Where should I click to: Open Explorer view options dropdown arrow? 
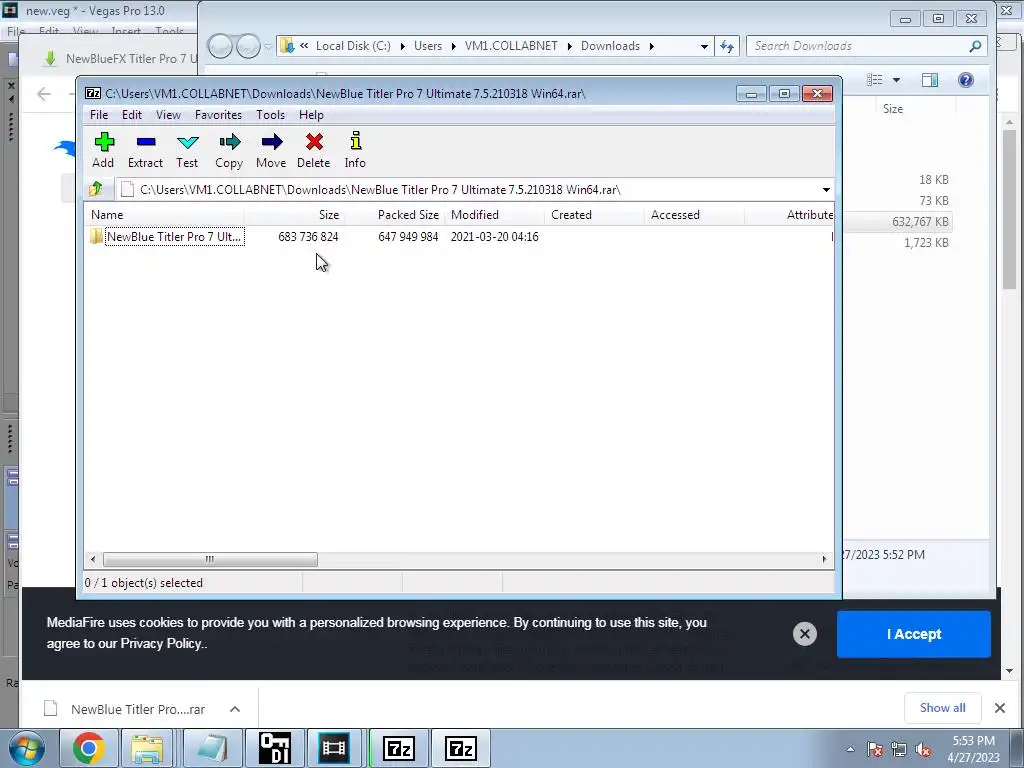pyautogui.click(x=896, y=80)
